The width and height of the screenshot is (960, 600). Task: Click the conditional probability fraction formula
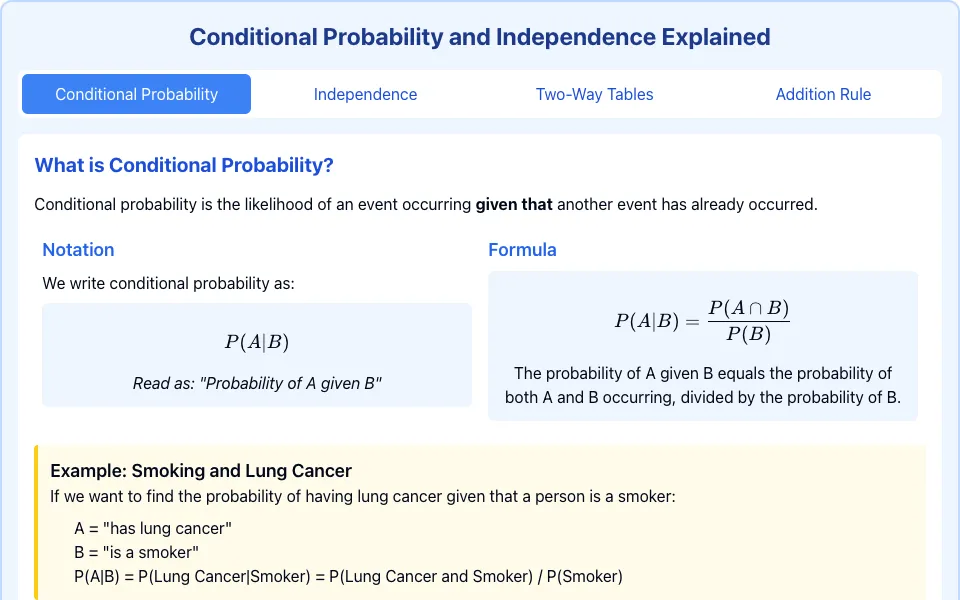tap(702, 321)
